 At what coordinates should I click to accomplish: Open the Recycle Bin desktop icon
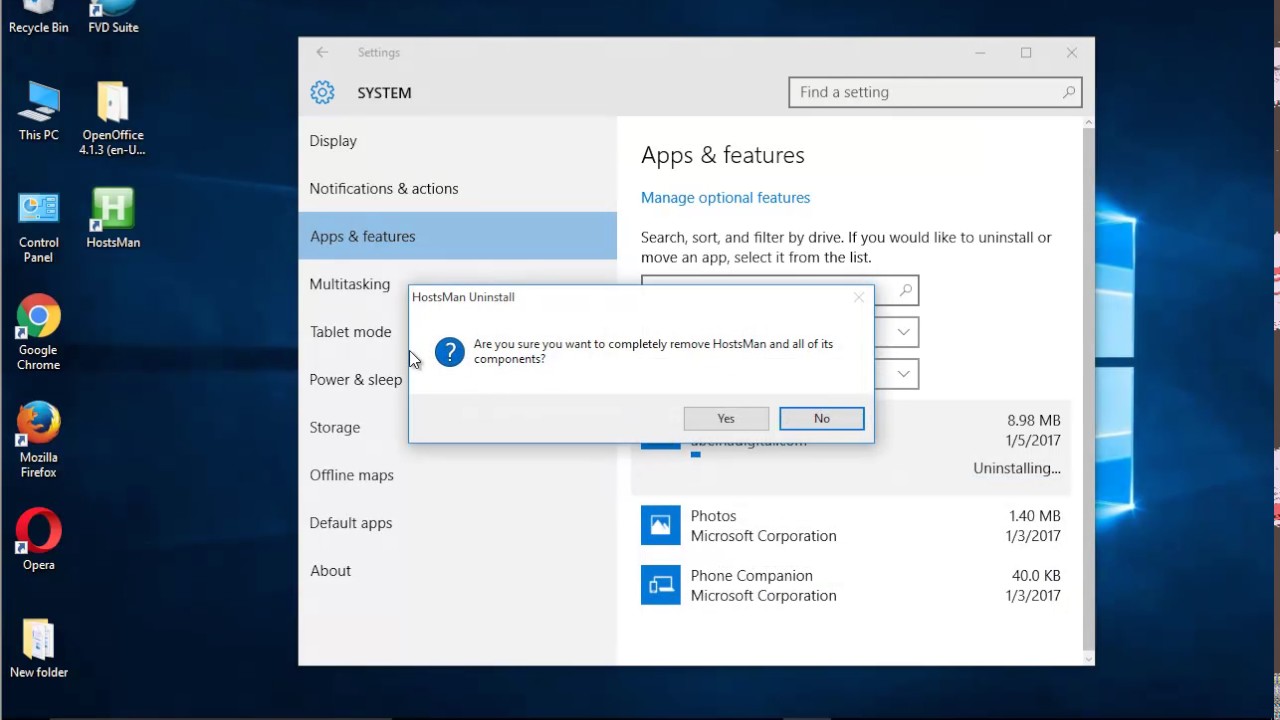[38, 17]
